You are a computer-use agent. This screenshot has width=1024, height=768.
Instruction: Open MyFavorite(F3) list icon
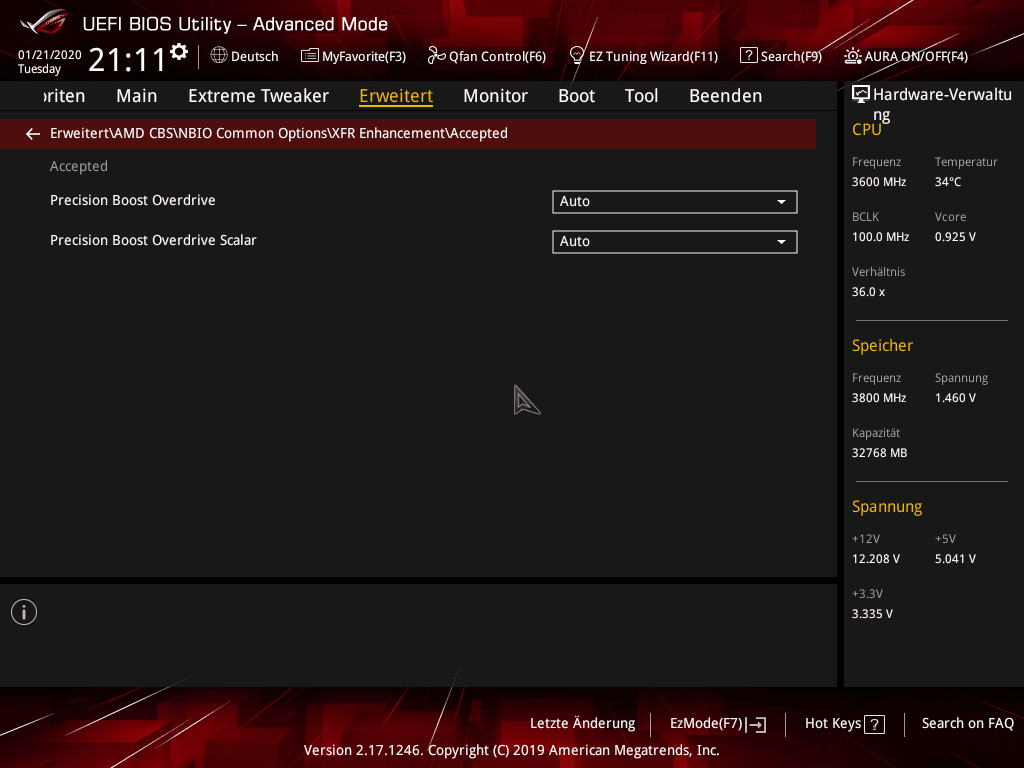(x=310, y=56)
